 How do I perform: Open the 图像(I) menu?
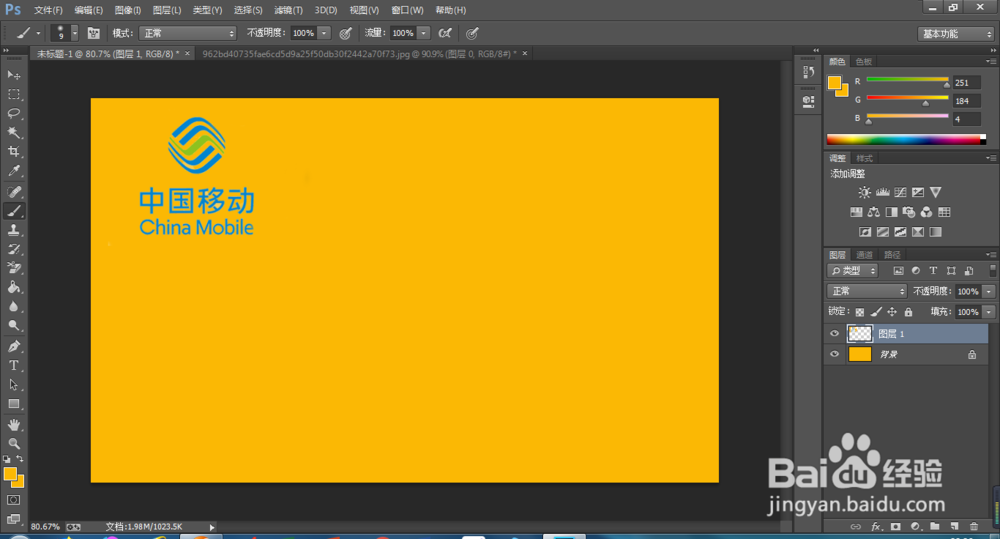128,10
